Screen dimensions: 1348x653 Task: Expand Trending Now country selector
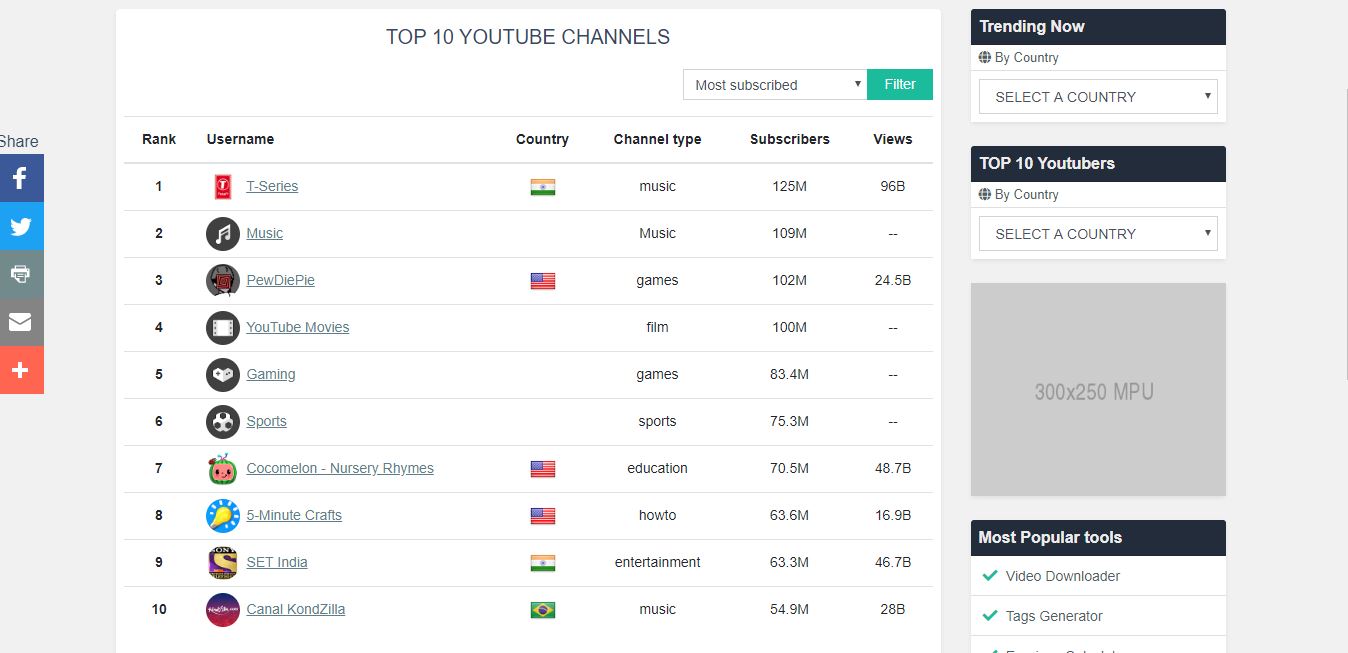pos(1097,97)
